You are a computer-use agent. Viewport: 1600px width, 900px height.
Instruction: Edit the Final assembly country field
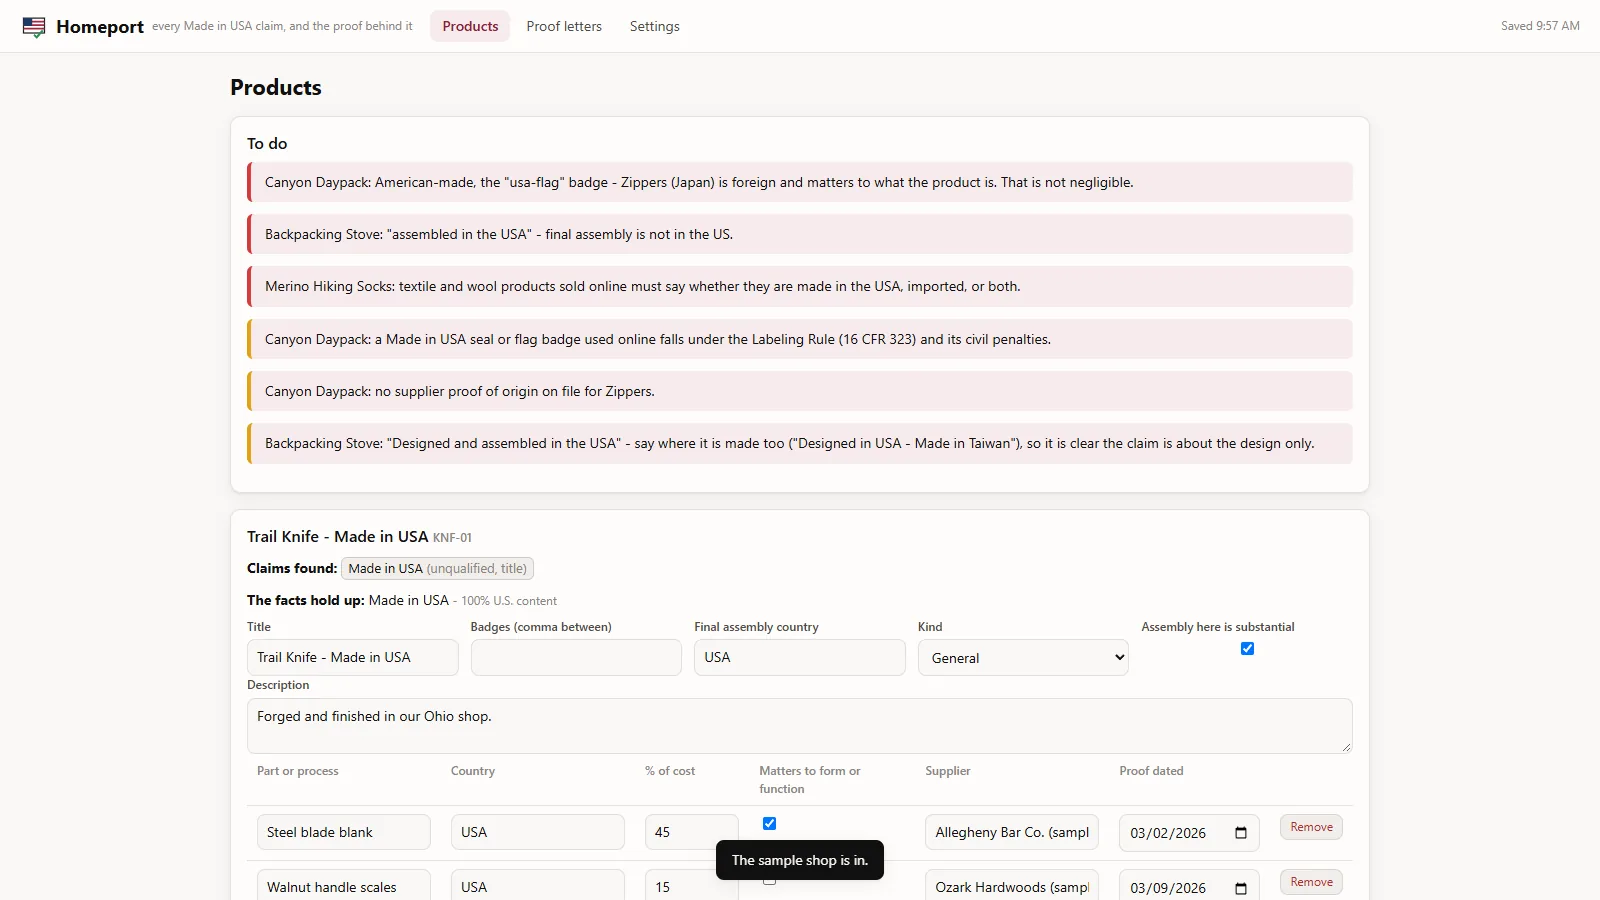click(800, 658)
